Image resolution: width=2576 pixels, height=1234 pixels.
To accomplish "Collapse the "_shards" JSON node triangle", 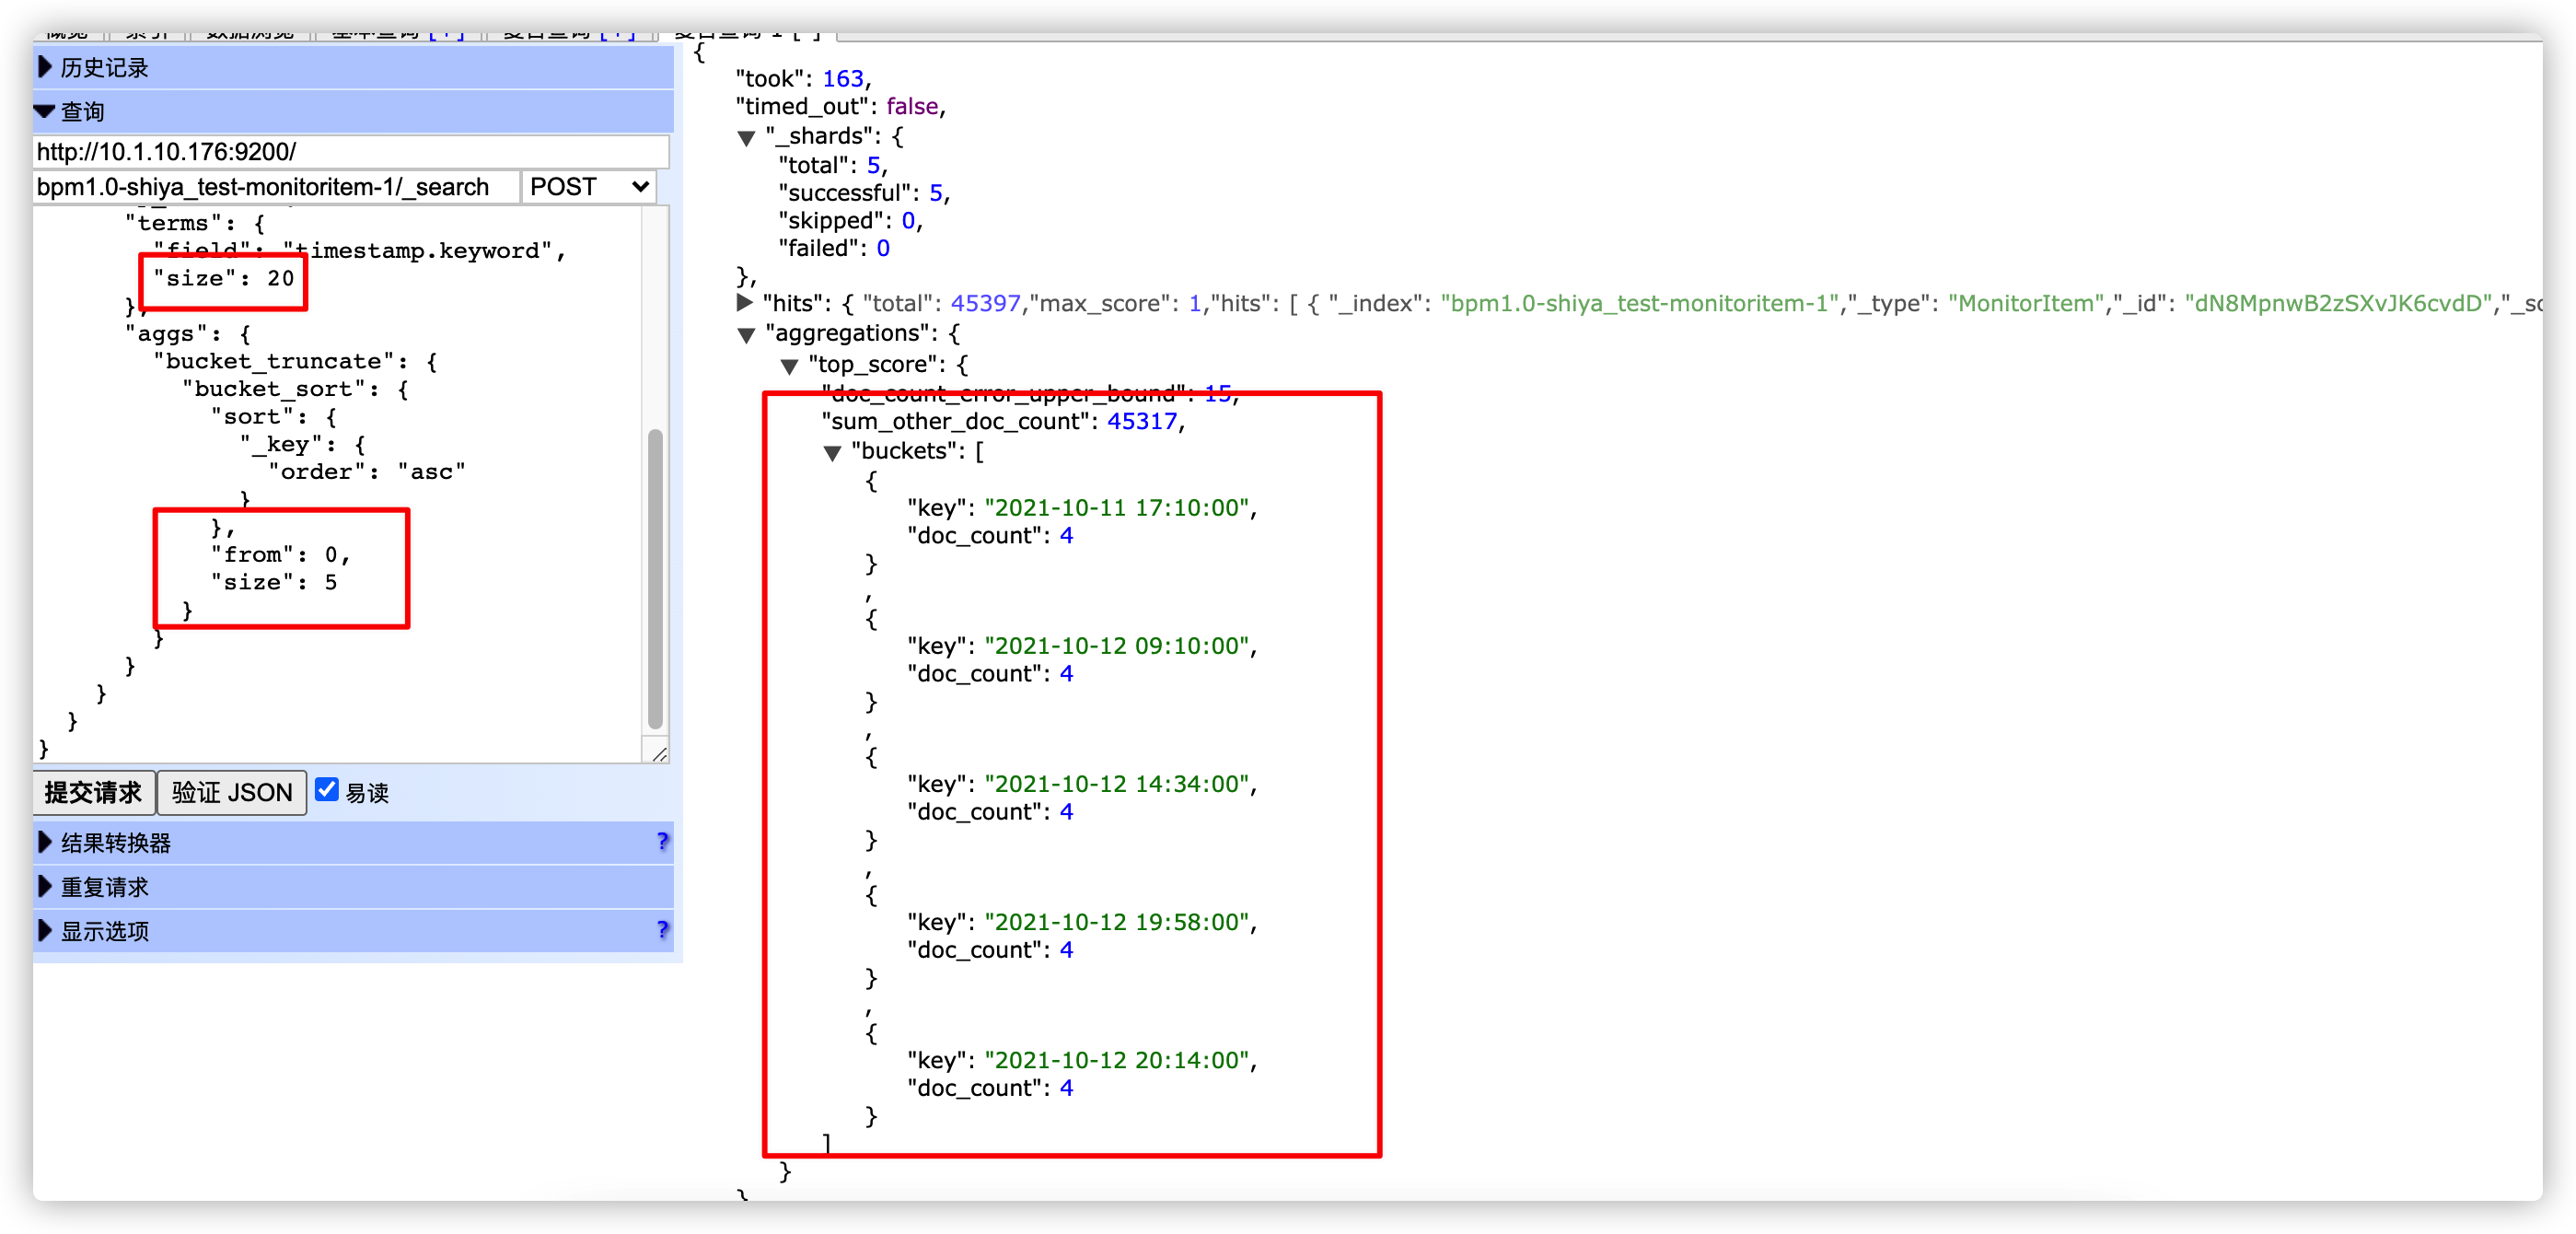I will tap(746, 138).
